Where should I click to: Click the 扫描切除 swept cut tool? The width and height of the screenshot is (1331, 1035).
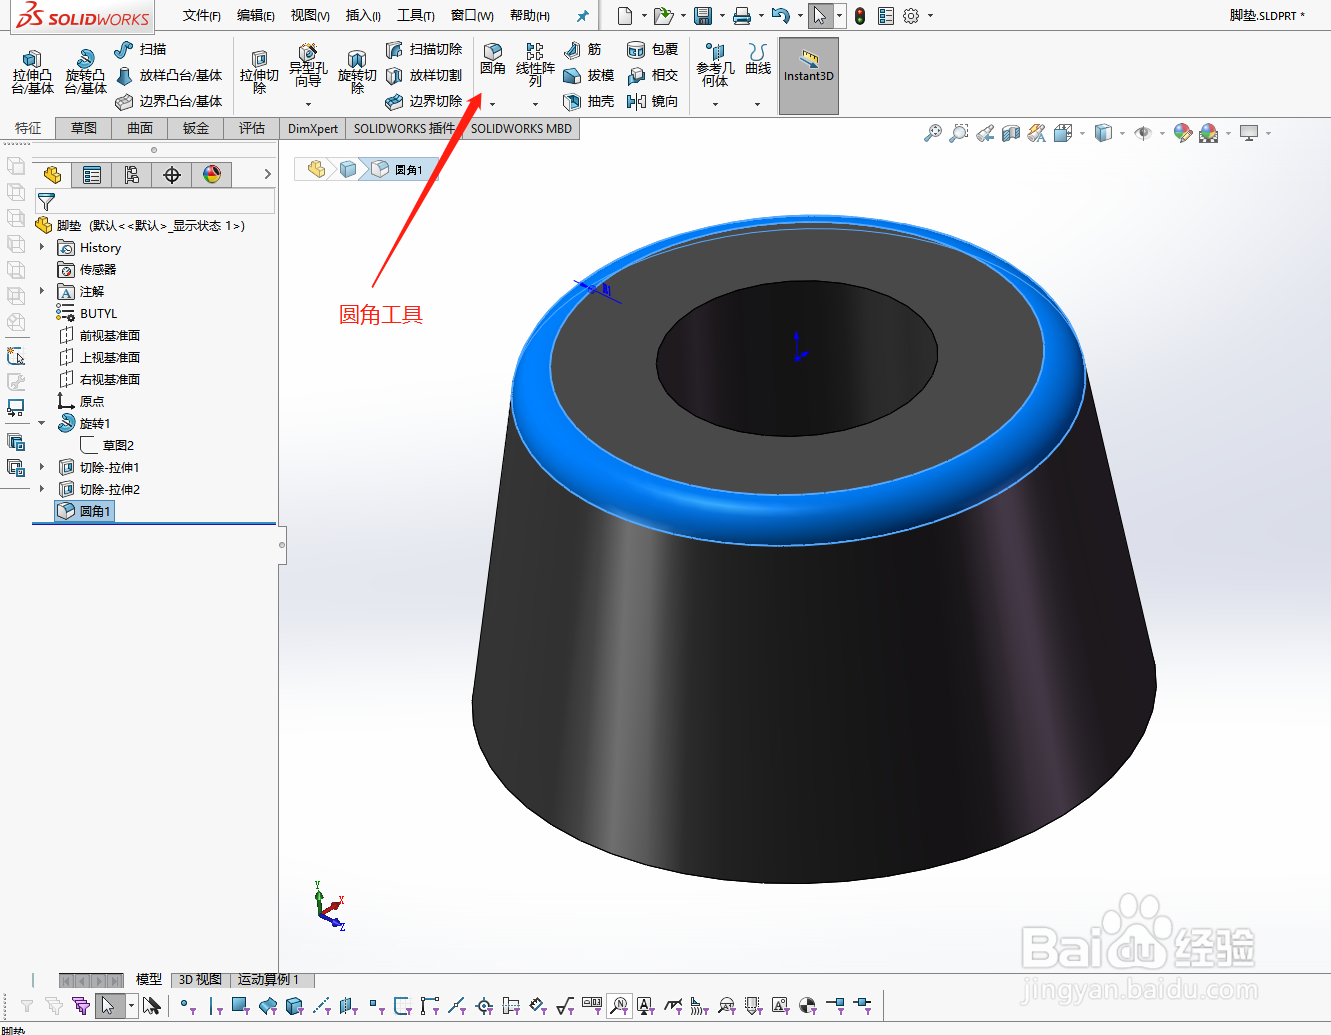click(x=424, y=49)
